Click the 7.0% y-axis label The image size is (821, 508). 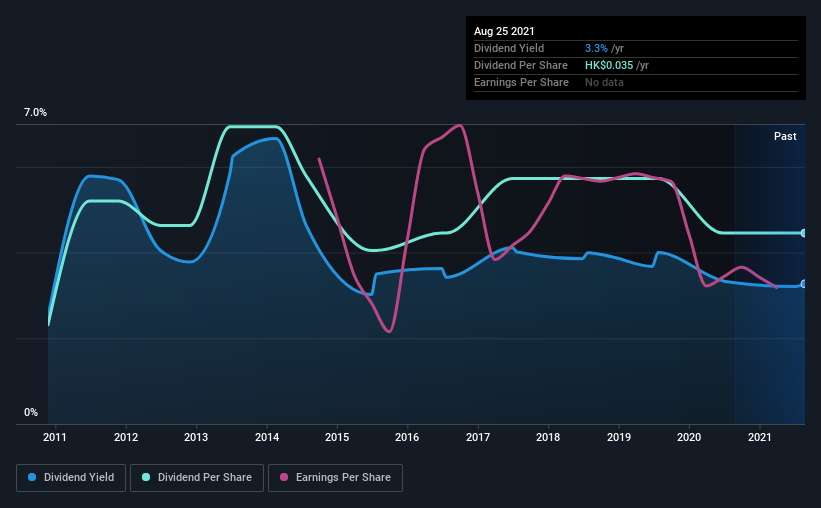pos(35,113)
